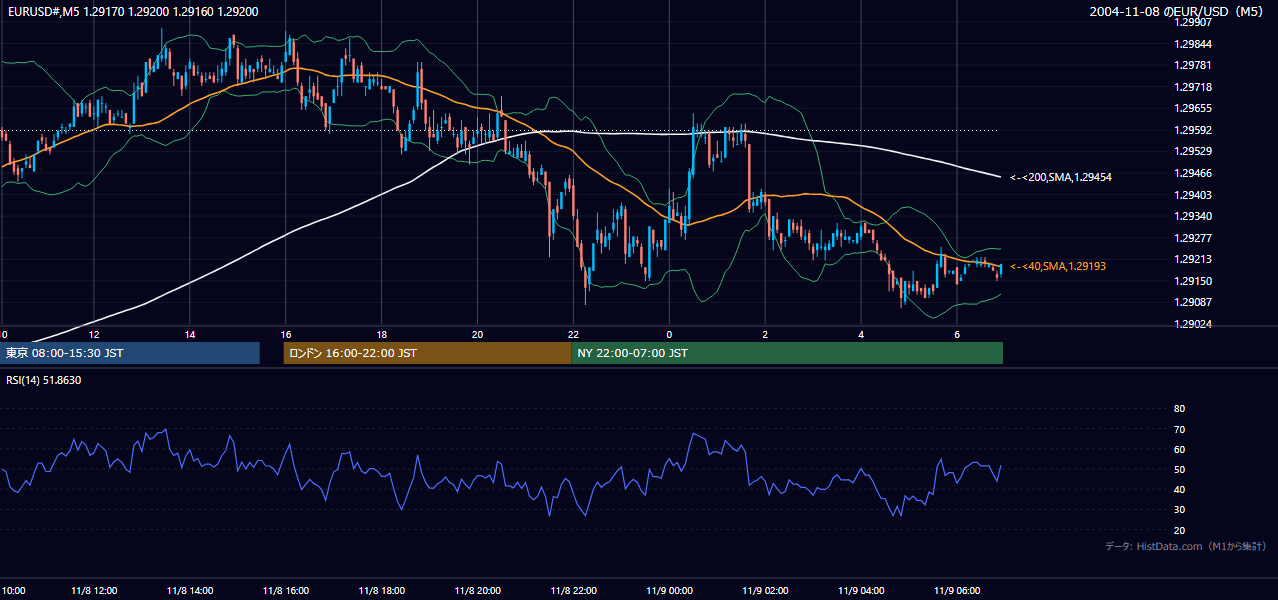Click hour label 12 under the price chart
The image size is (1278, 600).
click(x=94, y=334)
